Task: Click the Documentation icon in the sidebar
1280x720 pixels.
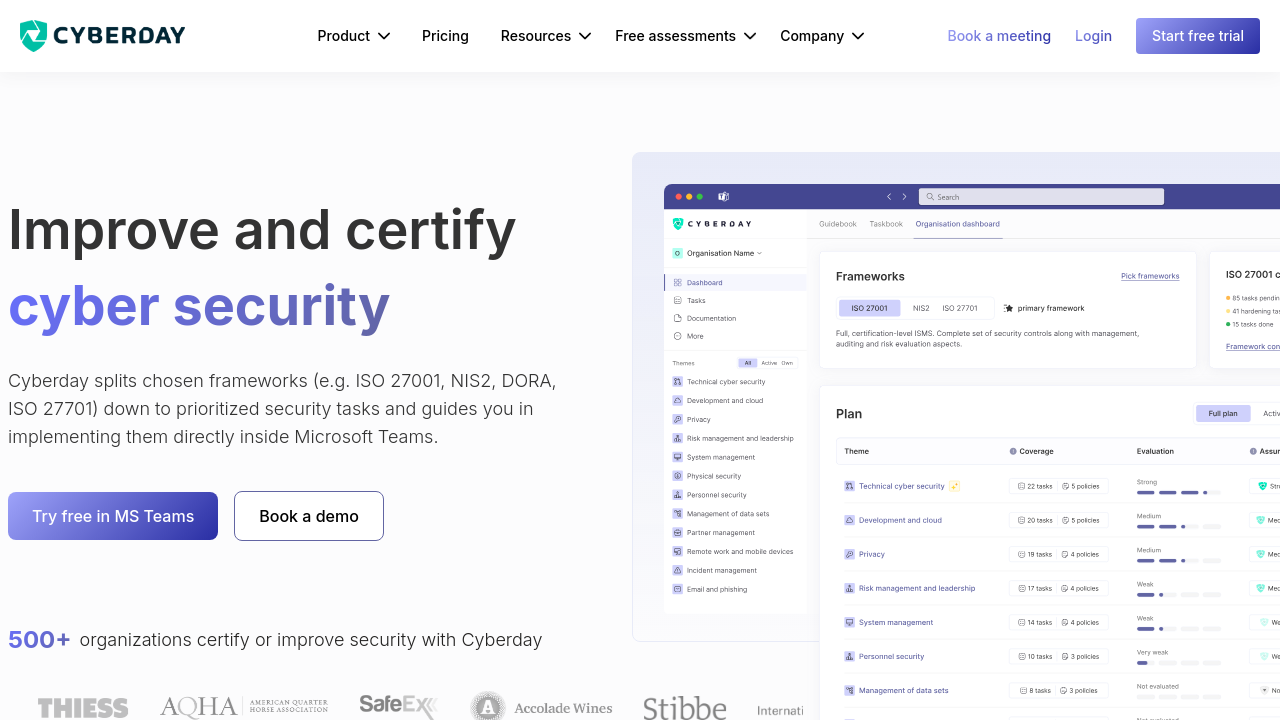Action: [x=678, y=319]
